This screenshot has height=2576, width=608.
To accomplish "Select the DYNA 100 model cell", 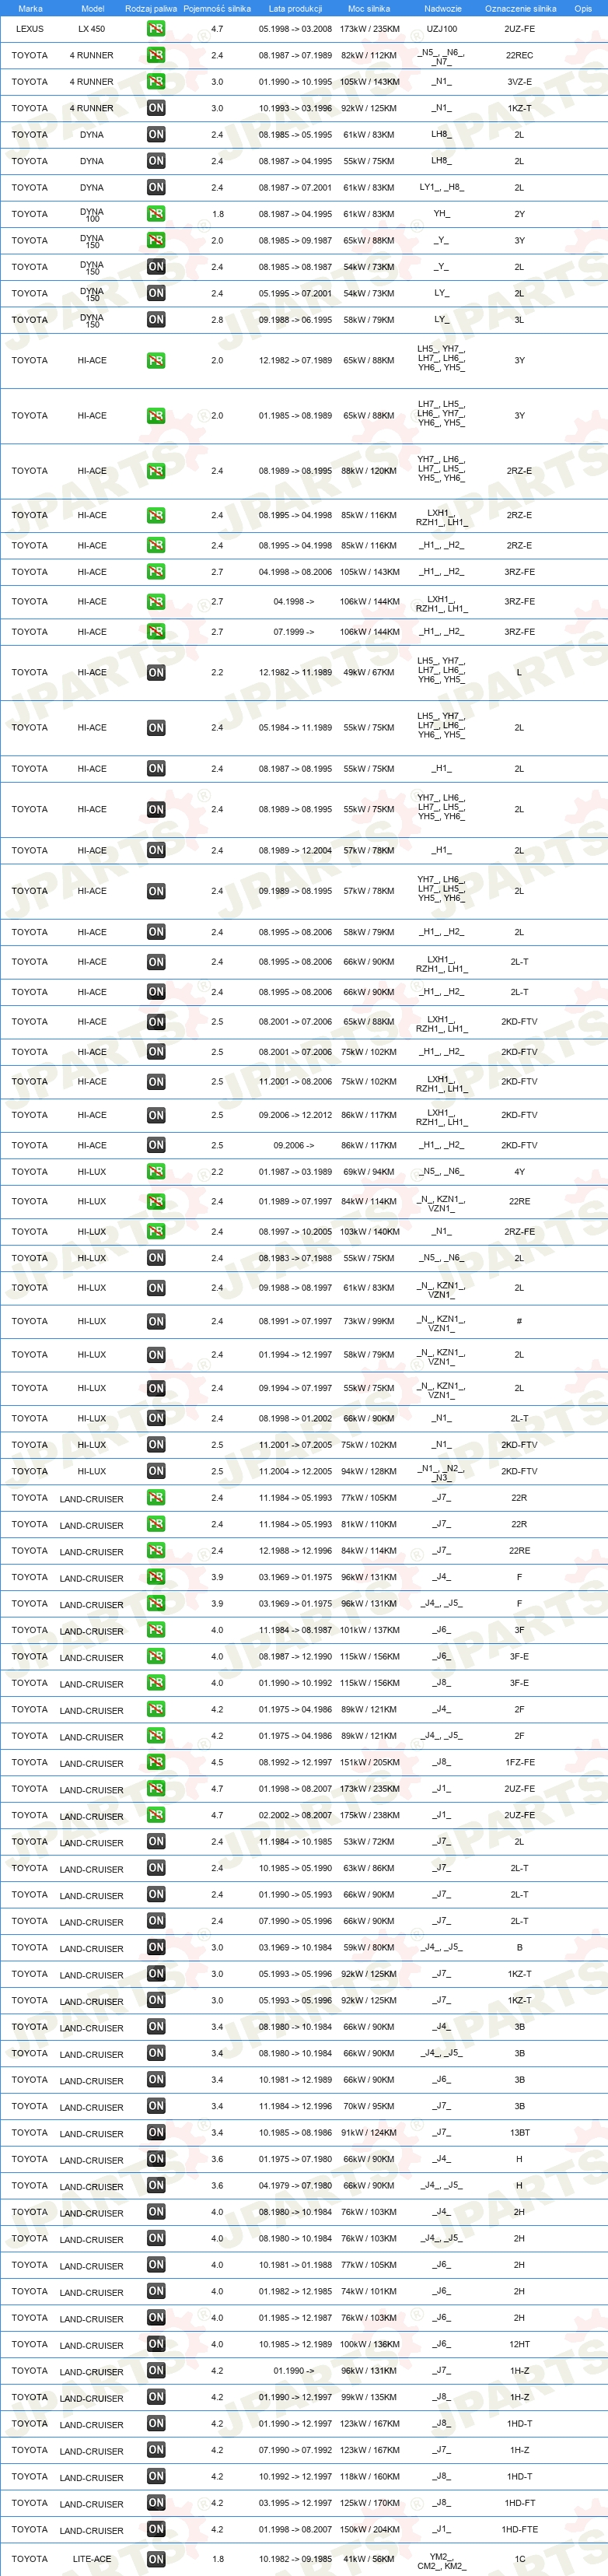I will coord(92,214).
